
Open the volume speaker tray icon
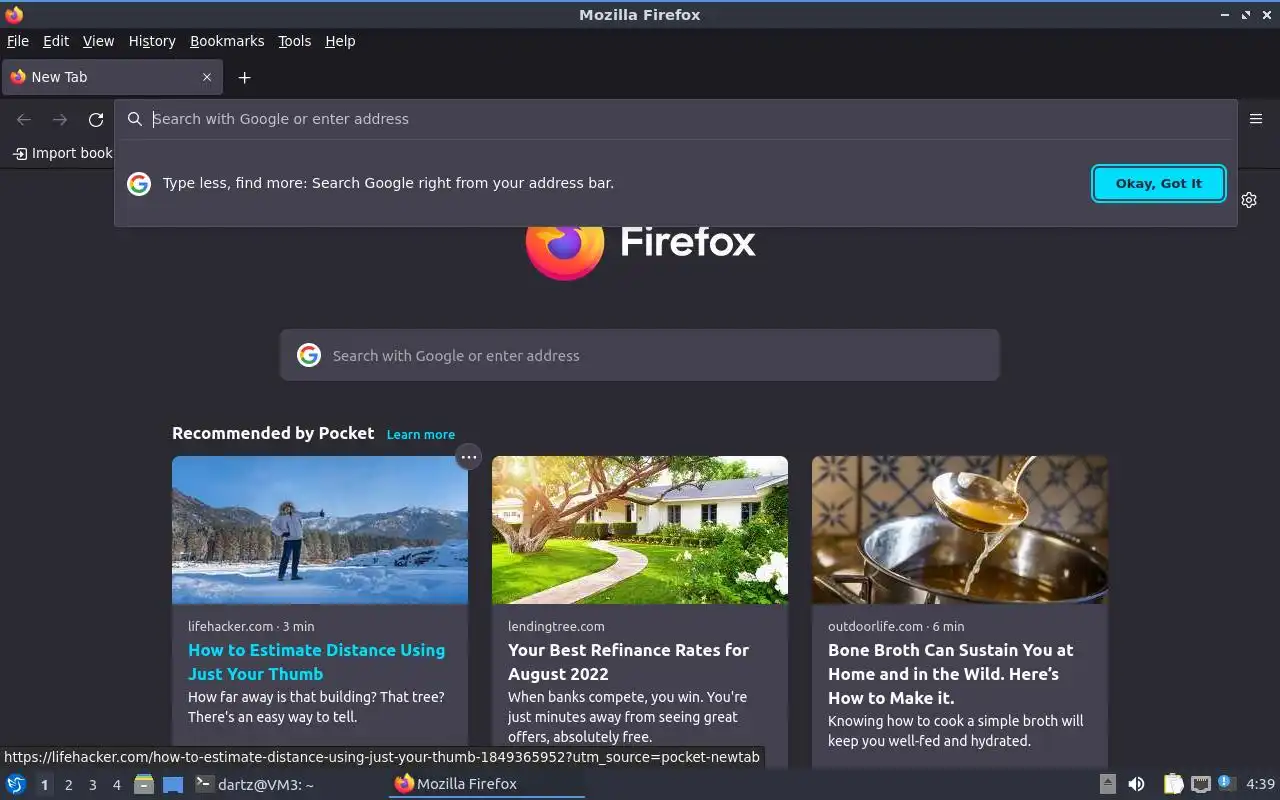tap(1136, 785)
